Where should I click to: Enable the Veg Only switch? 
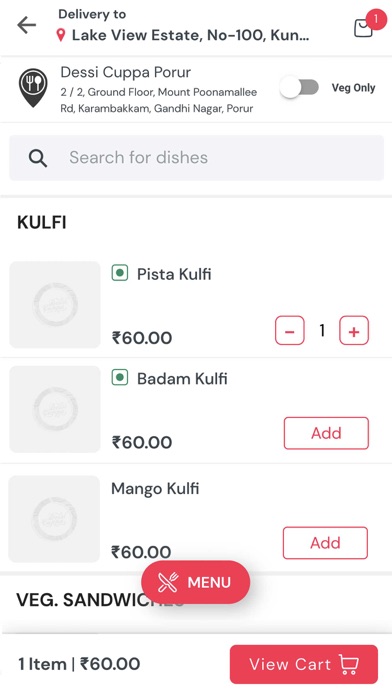click(299, 87)
